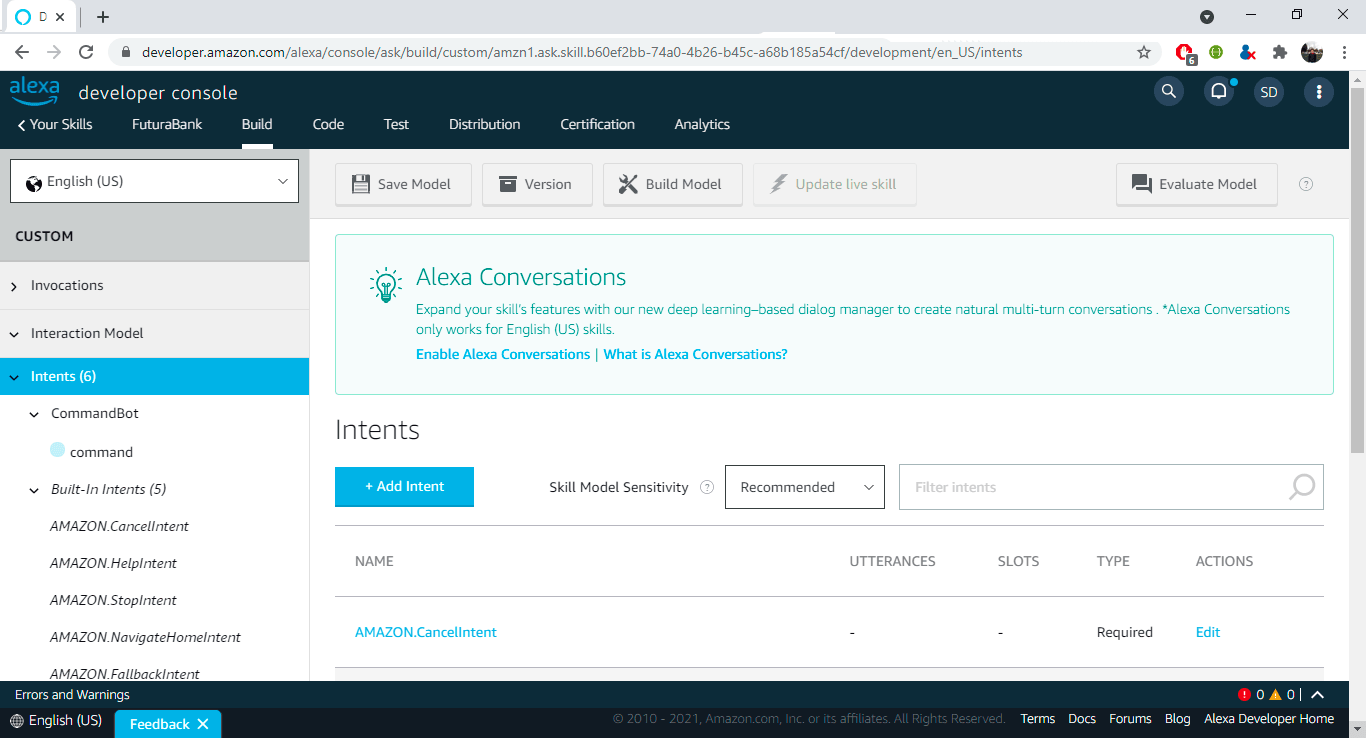Open the Feedback tab
1366x738 pixels.
(x=159, y=724)
